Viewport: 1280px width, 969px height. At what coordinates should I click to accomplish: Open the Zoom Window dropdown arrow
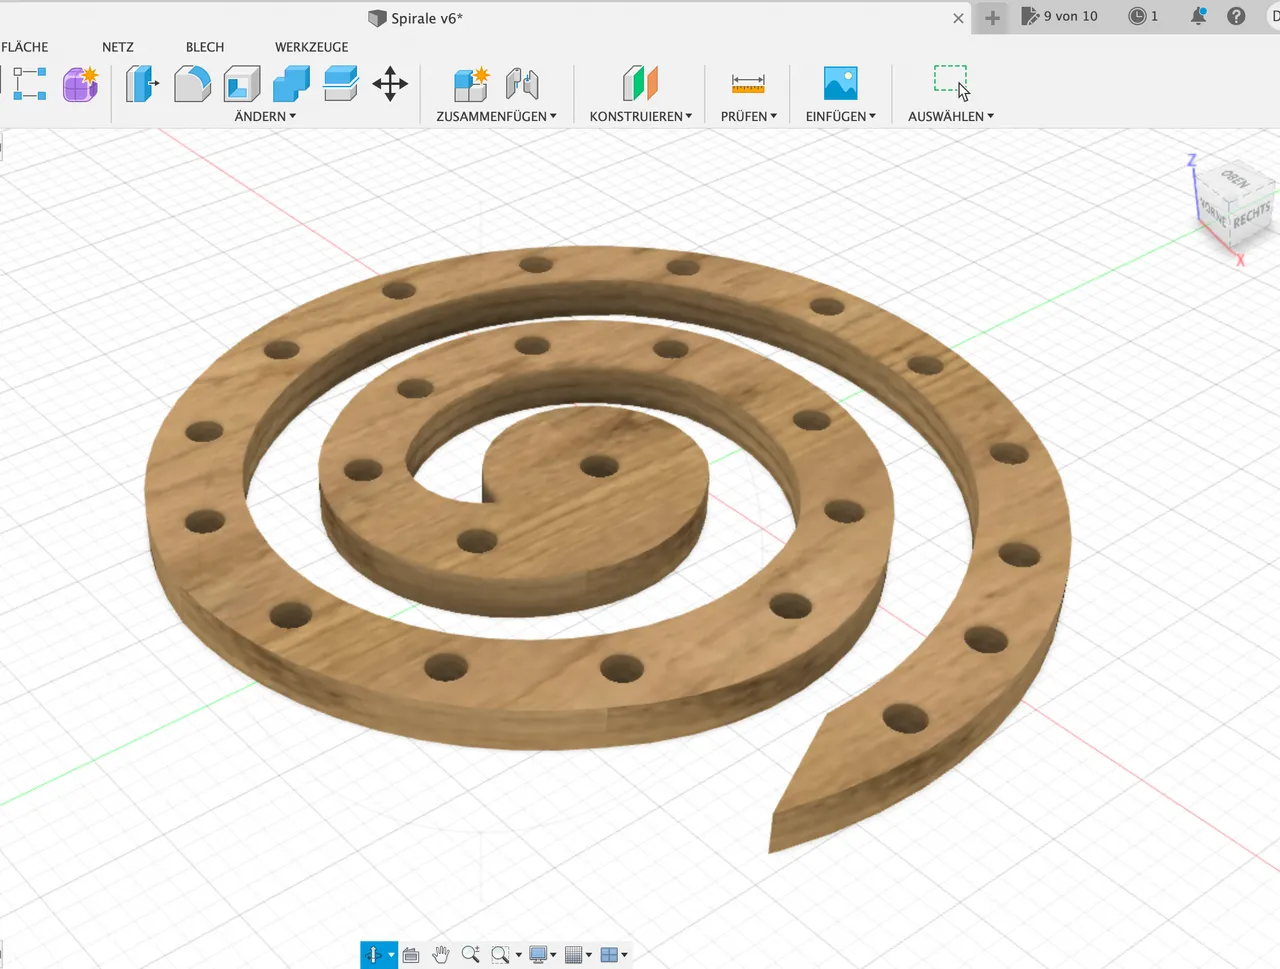tap(518, 955)
